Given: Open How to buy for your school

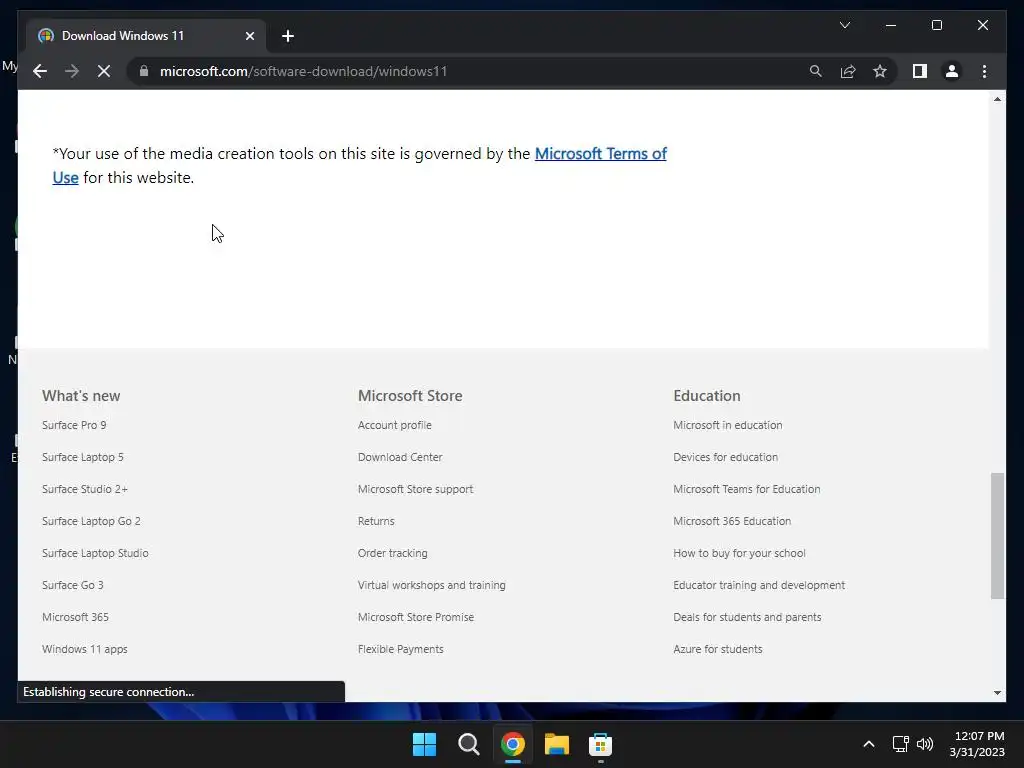Looking at the screenshot, I should coord(739,553).
